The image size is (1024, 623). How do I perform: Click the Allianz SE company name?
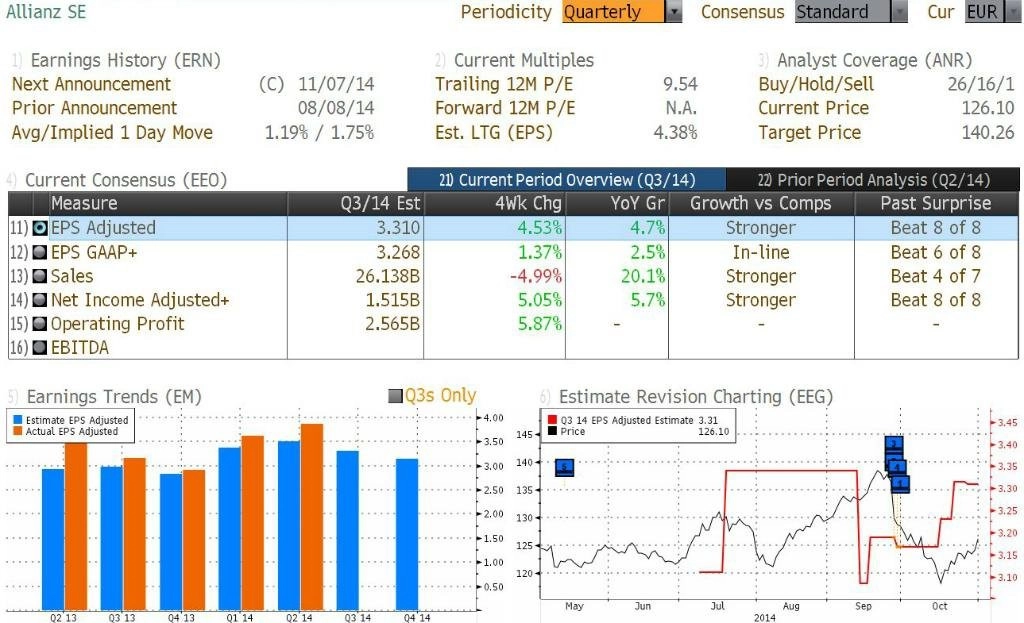pyautogui.click(x=46, y=12)
